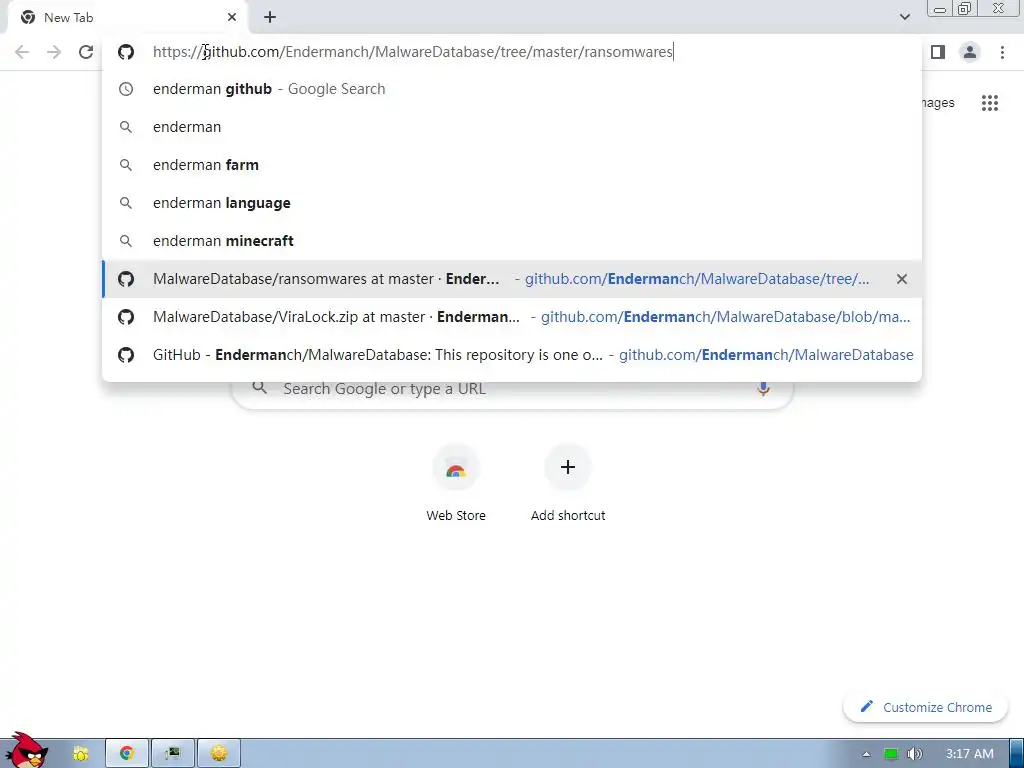Click the voice search microphone icon
The image size is (1024, 768).
[763, 389]
